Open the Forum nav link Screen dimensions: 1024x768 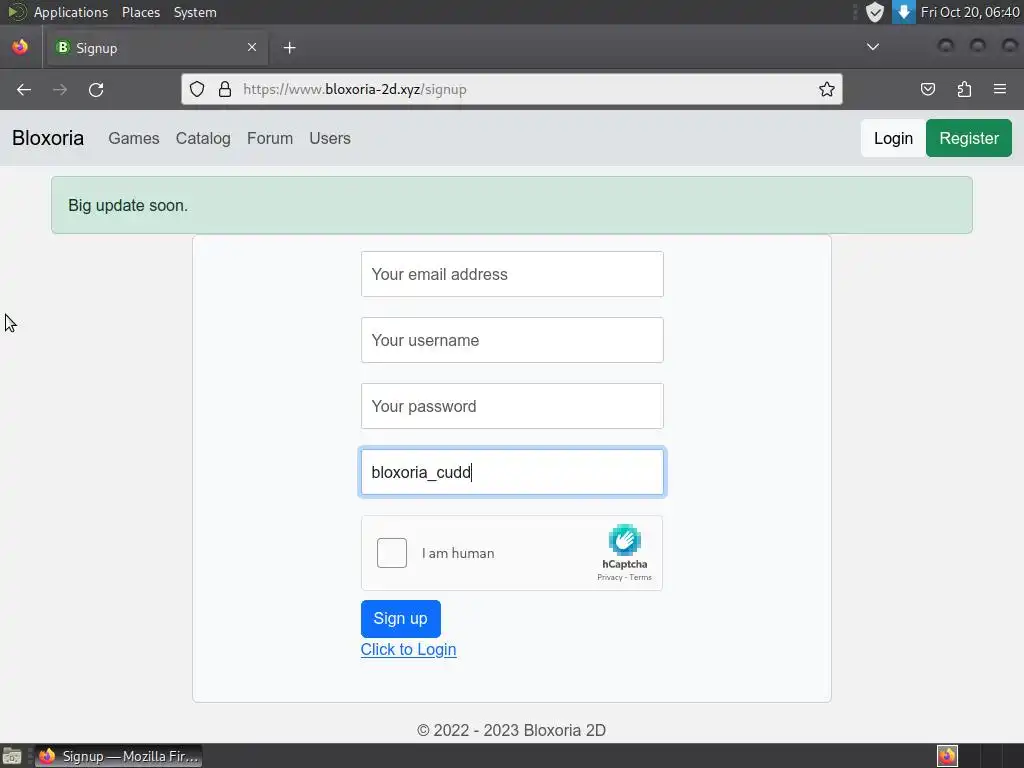click(x=270, y=138)
